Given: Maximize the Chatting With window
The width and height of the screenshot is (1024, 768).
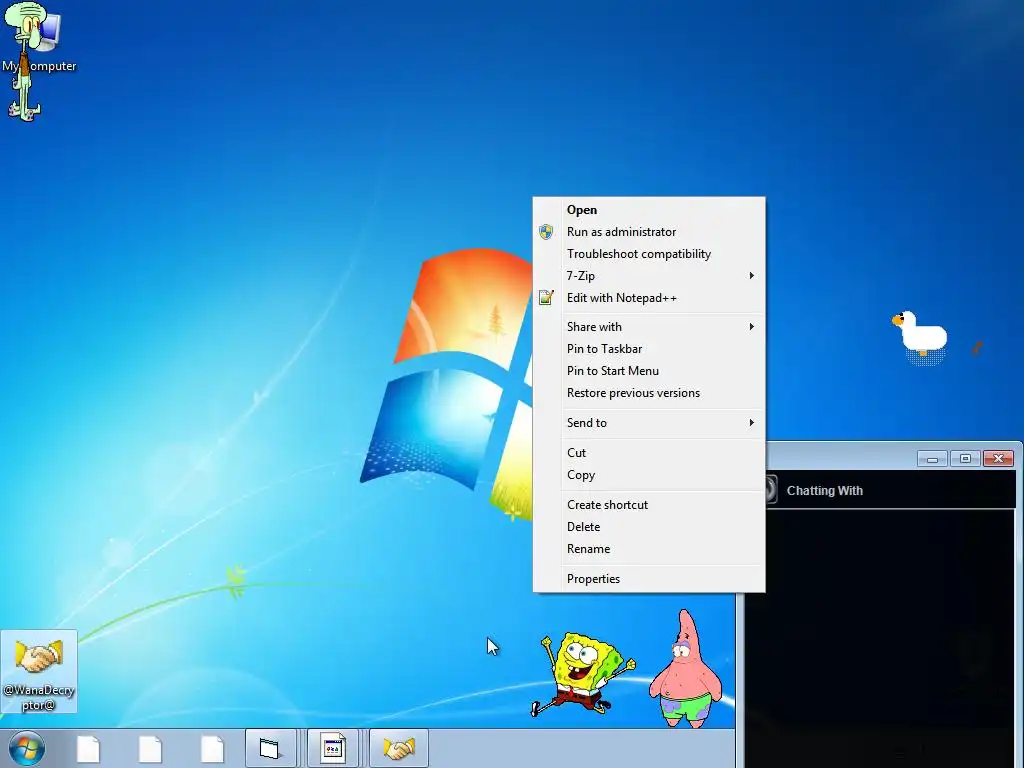Looking at the screenshot, I should click(965, 459).
